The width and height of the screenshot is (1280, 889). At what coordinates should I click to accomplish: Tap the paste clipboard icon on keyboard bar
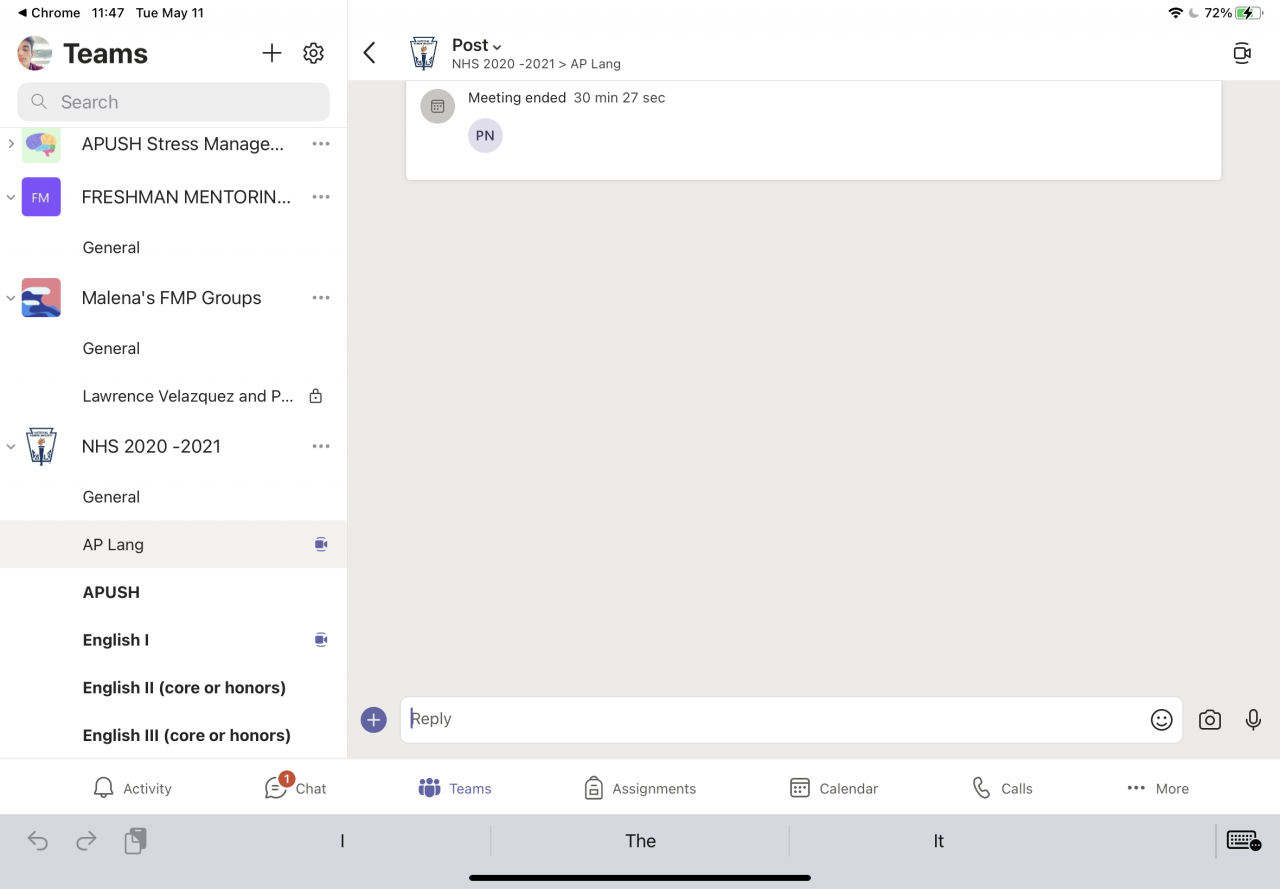tap(135, 841)
